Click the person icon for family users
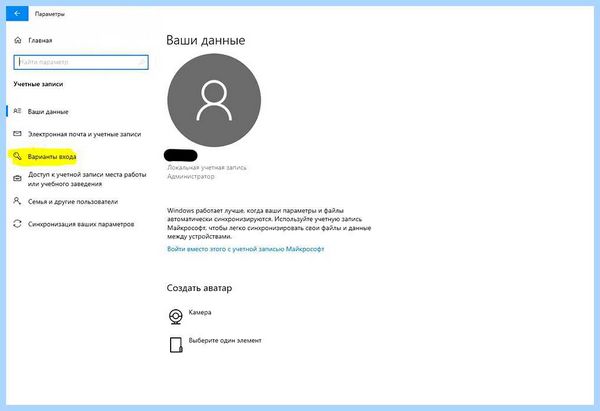 17,201
